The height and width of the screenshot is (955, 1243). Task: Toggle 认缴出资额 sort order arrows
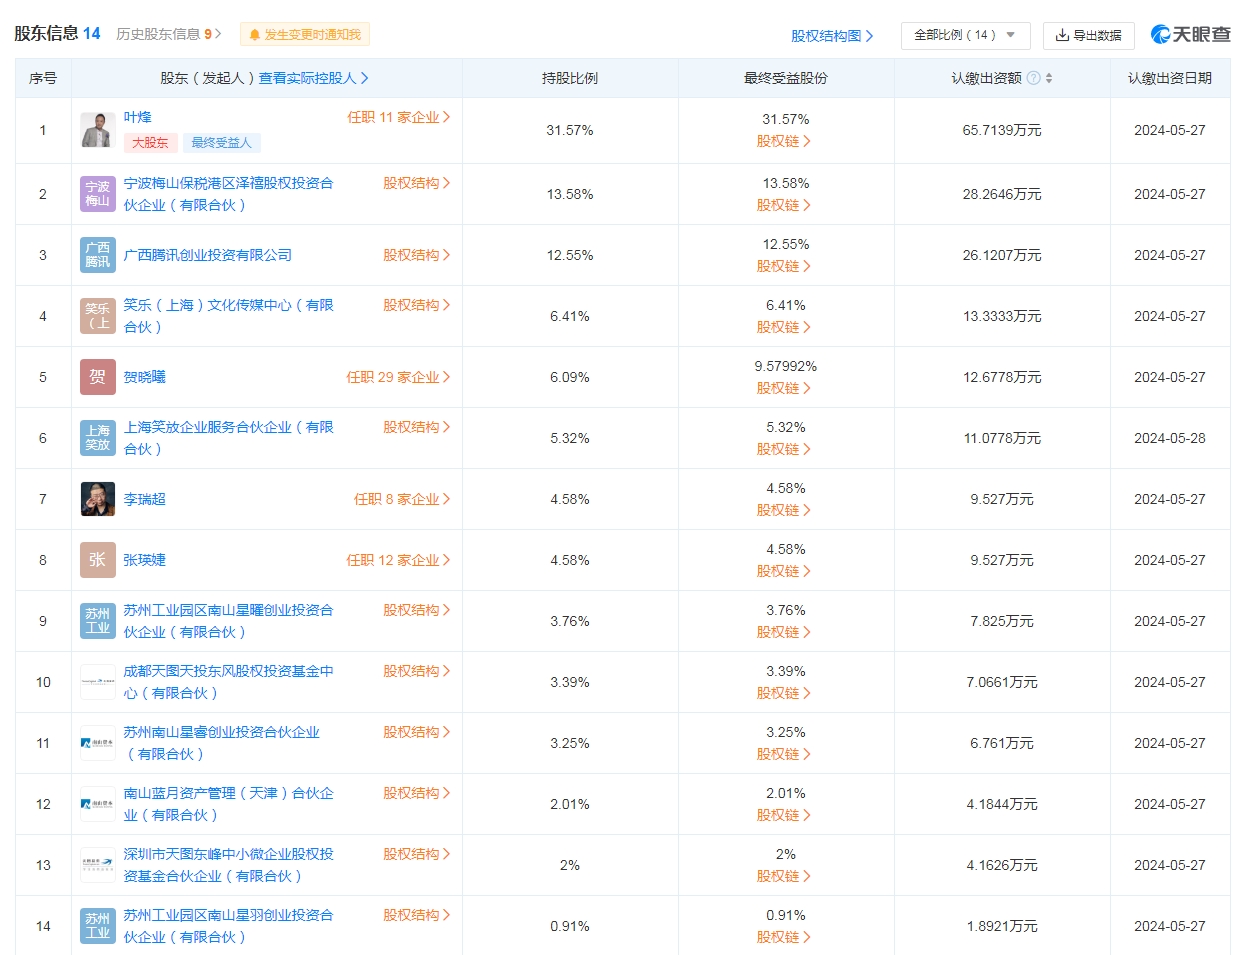1049,77
